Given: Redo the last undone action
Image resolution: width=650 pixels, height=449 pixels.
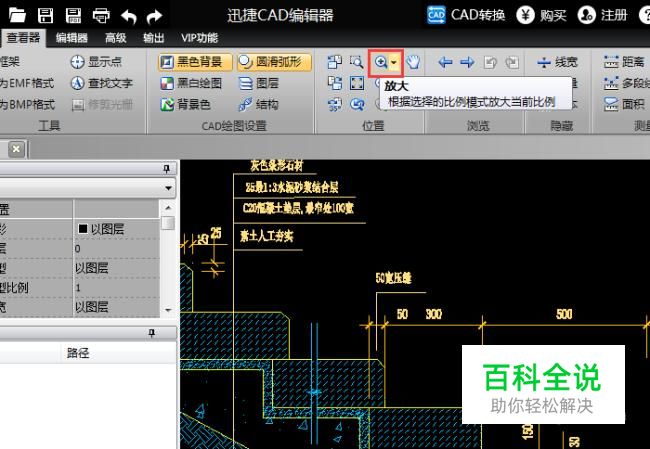Looking at the screenshot, I should coord(154,17).
